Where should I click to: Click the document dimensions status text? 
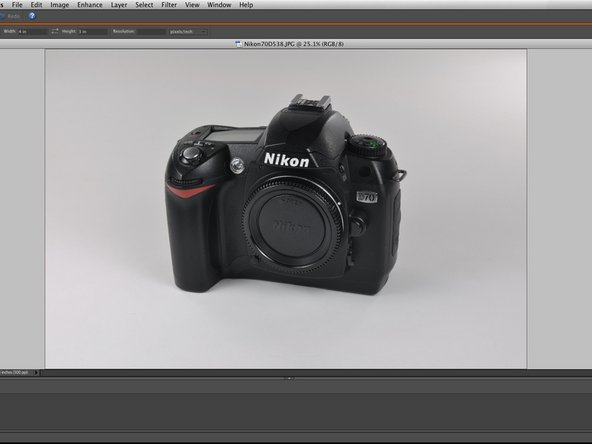coord(15,373)
